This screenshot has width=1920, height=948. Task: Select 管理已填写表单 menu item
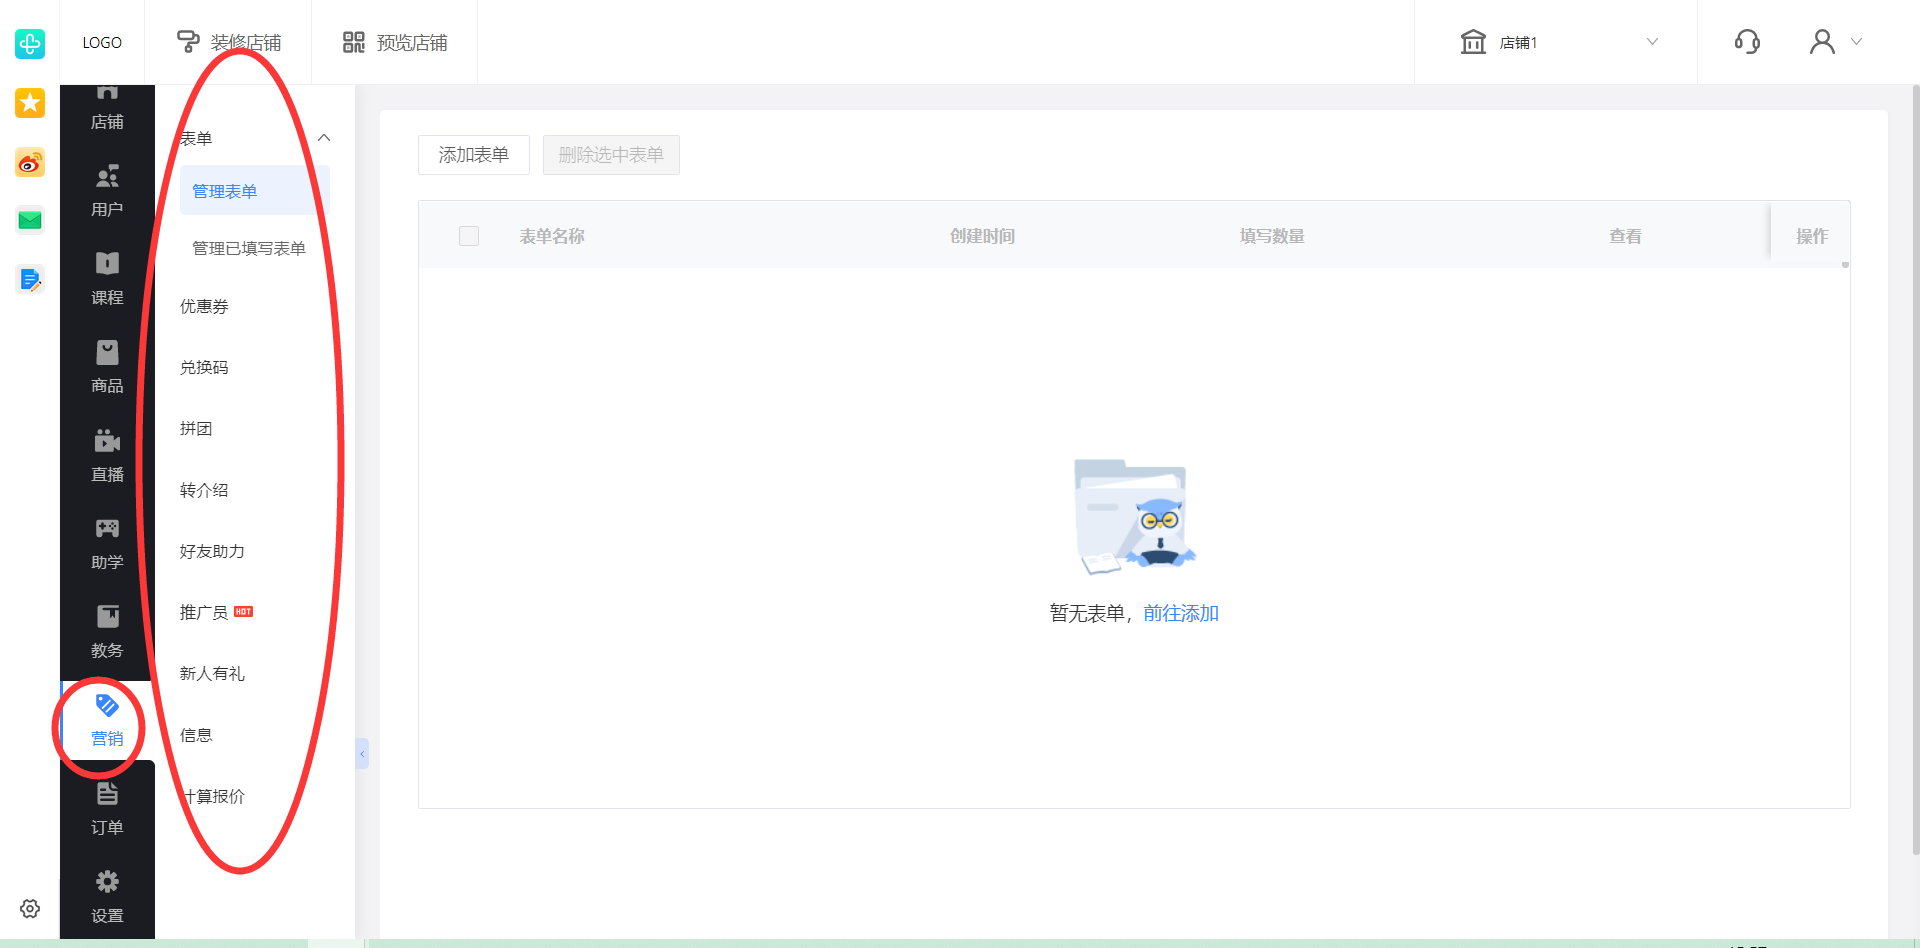[x=249, y=248]
